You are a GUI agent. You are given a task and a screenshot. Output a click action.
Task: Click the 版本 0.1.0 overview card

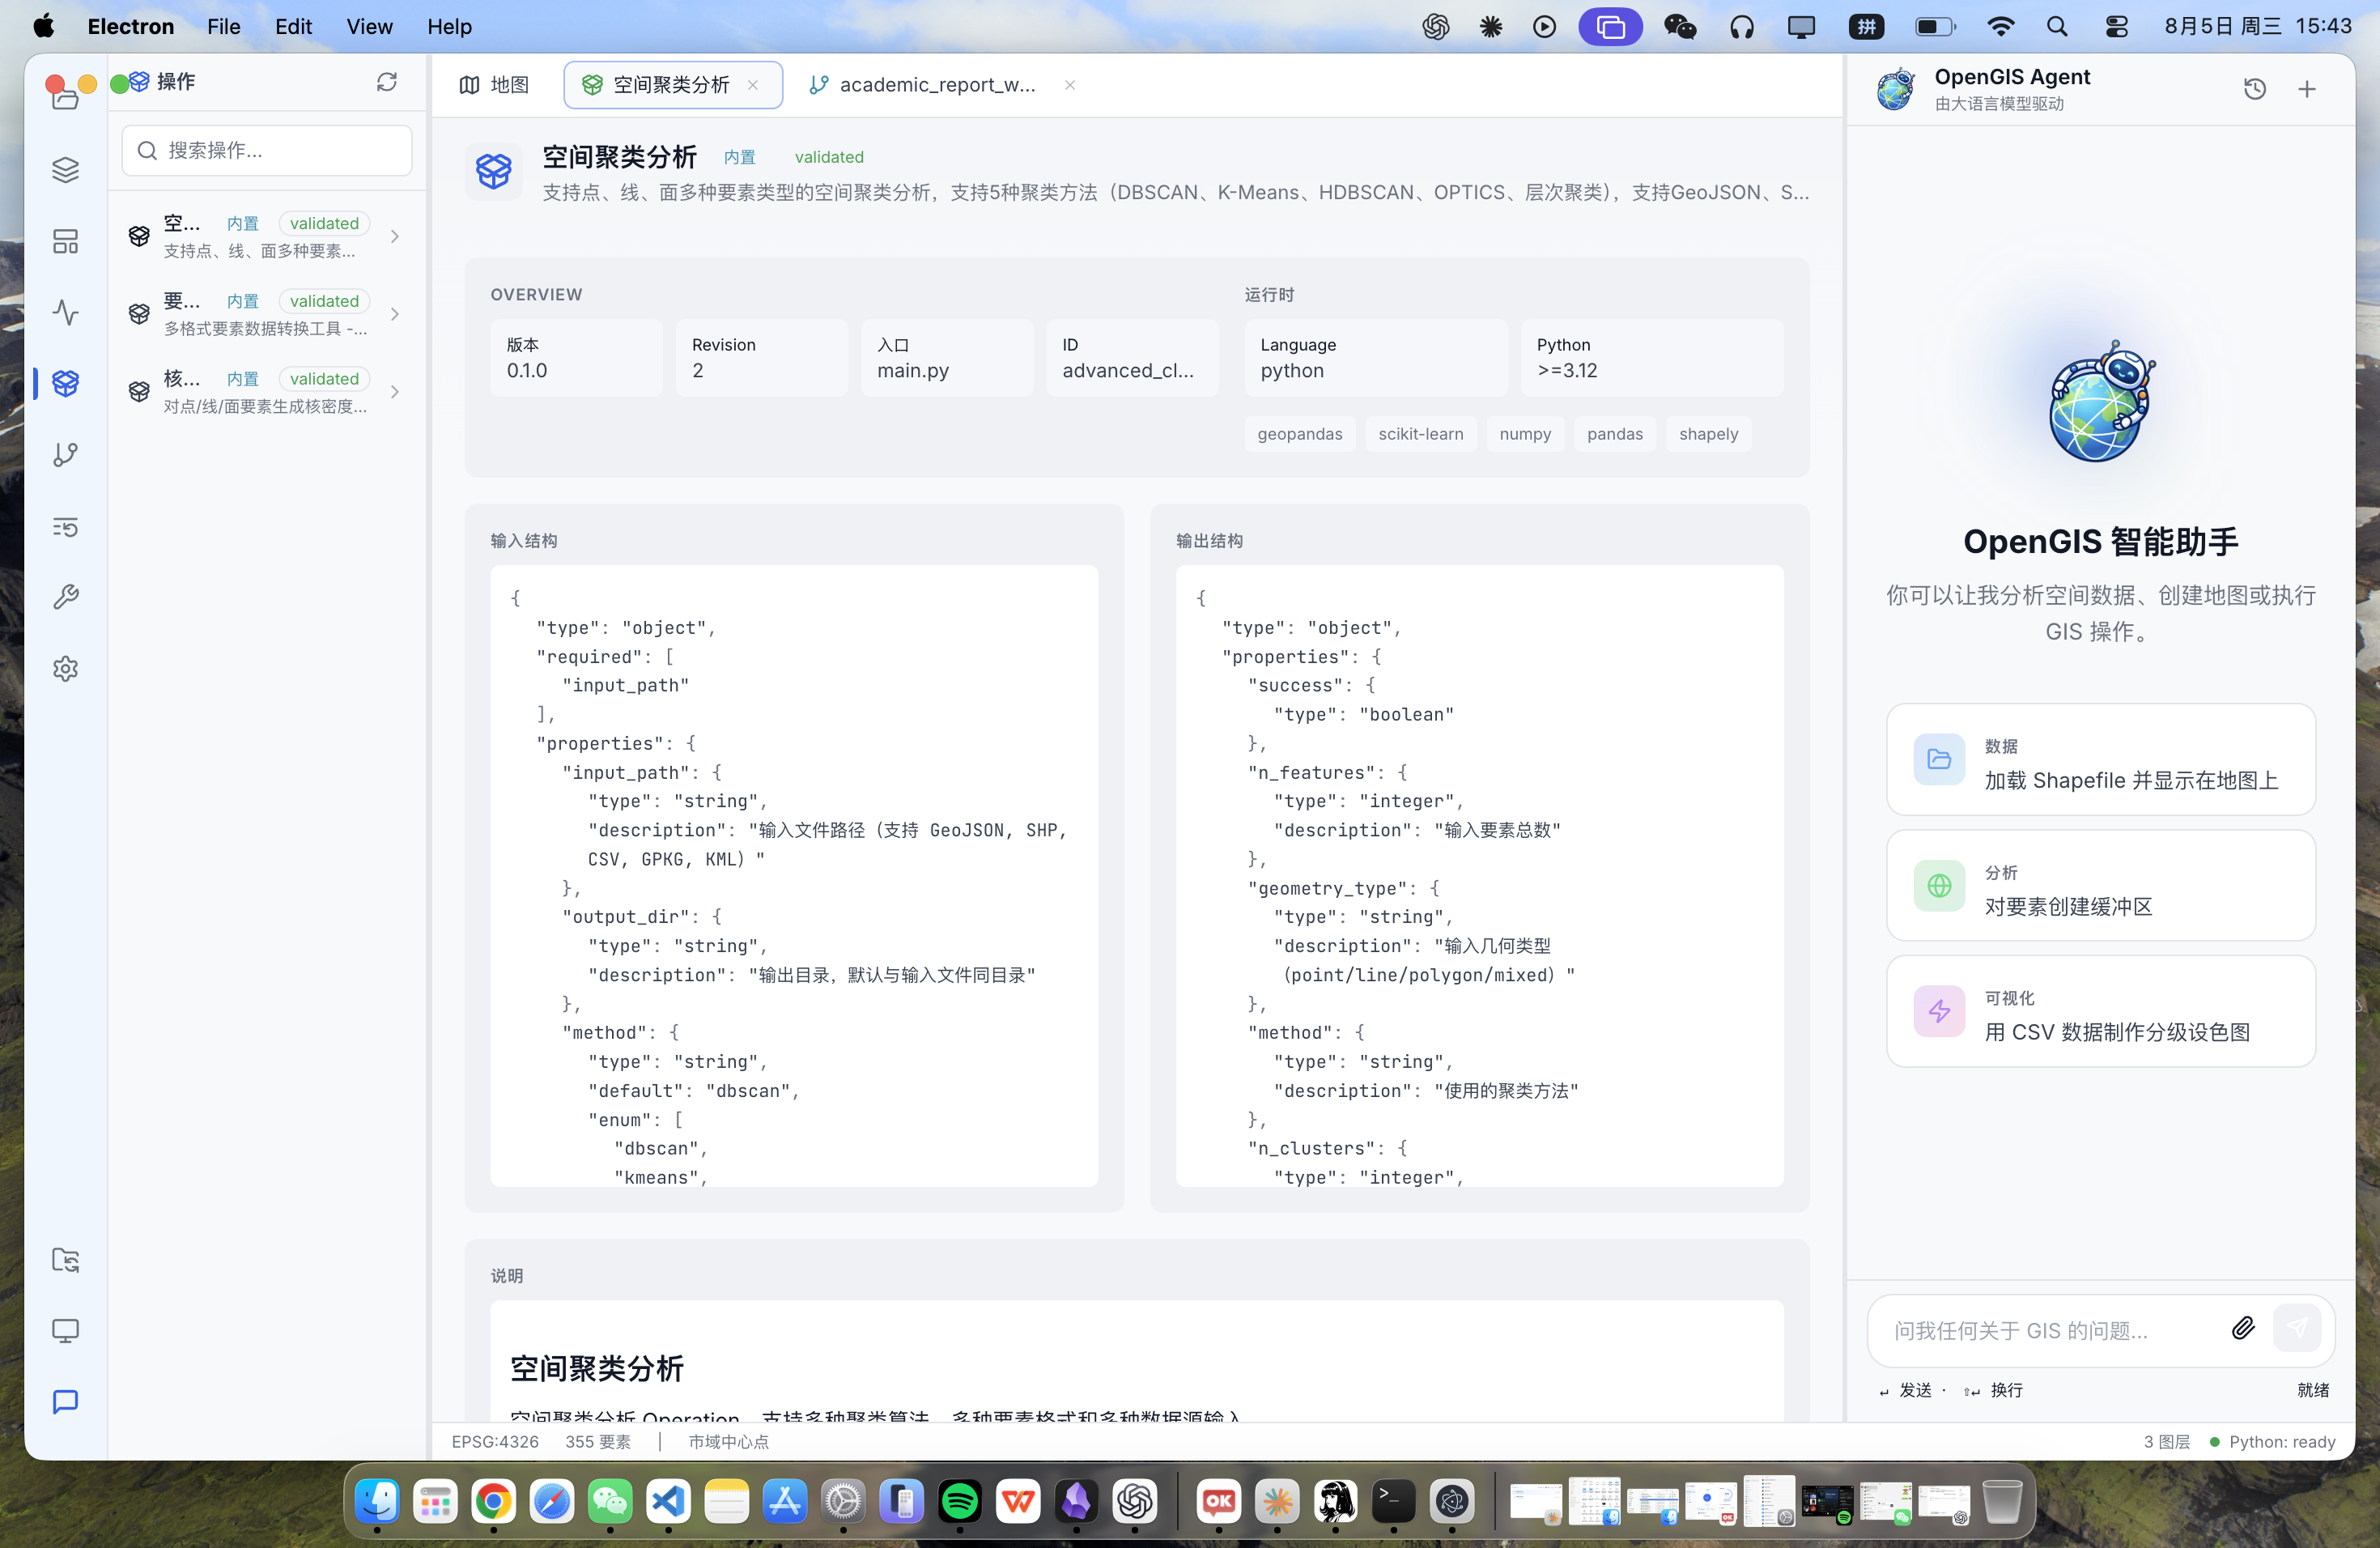576,358
